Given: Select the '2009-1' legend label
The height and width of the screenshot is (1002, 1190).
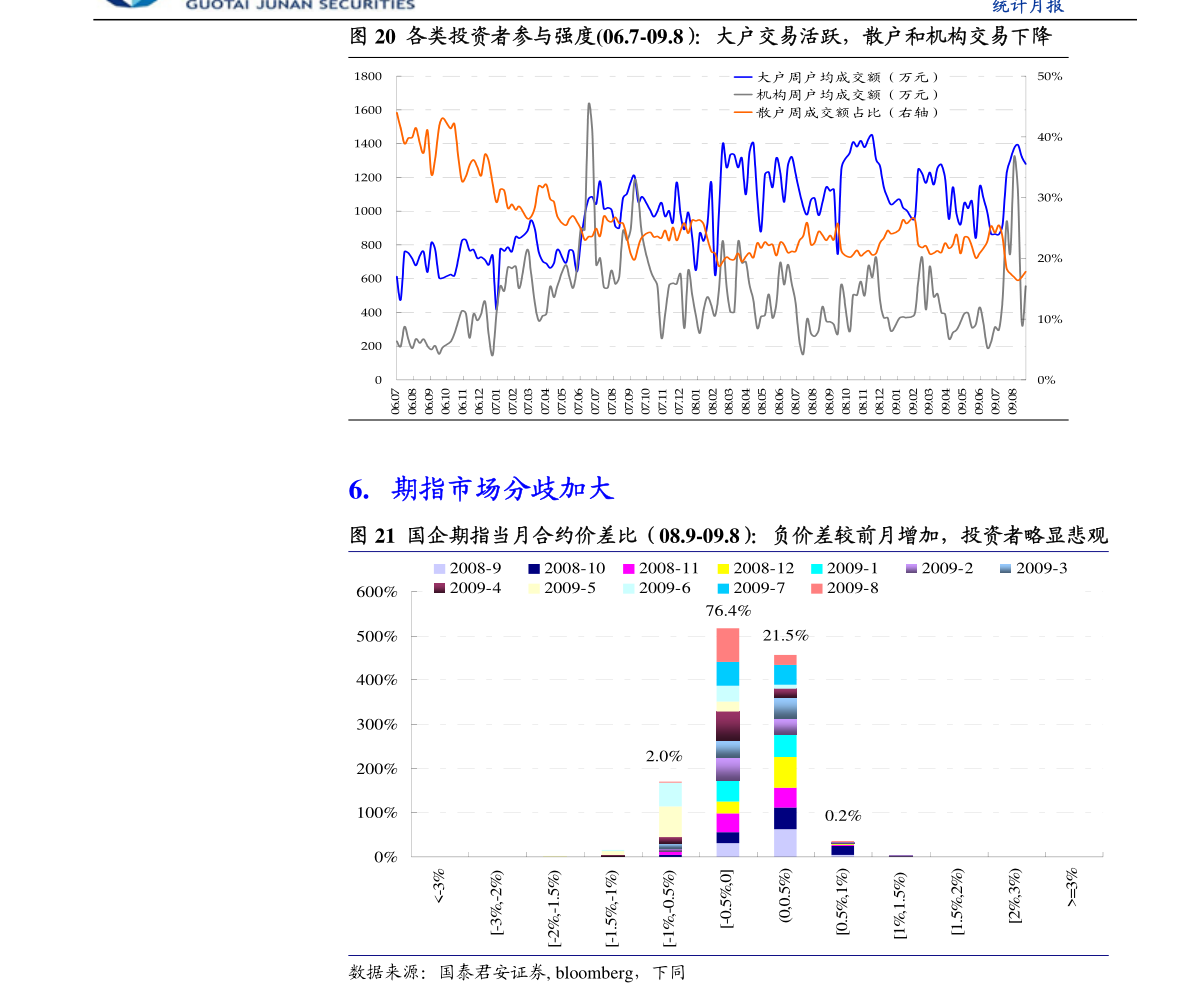Looking at the screenshot, I should [852, 568].
